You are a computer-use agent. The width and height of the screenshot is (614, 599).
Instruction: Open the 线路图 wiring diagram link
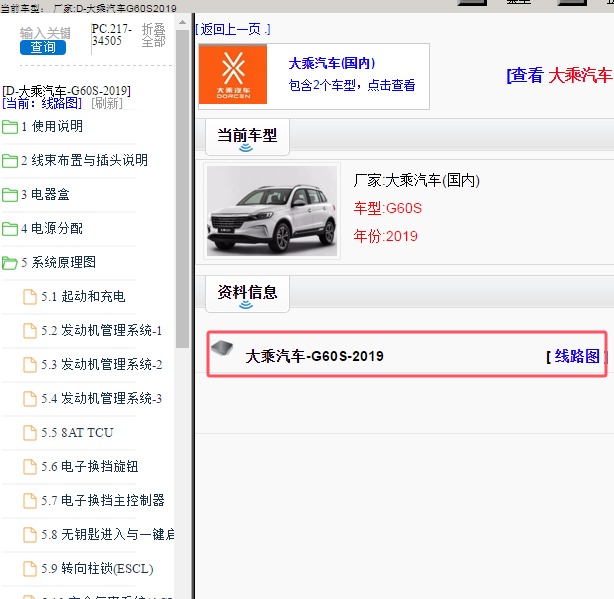(577, 357)
